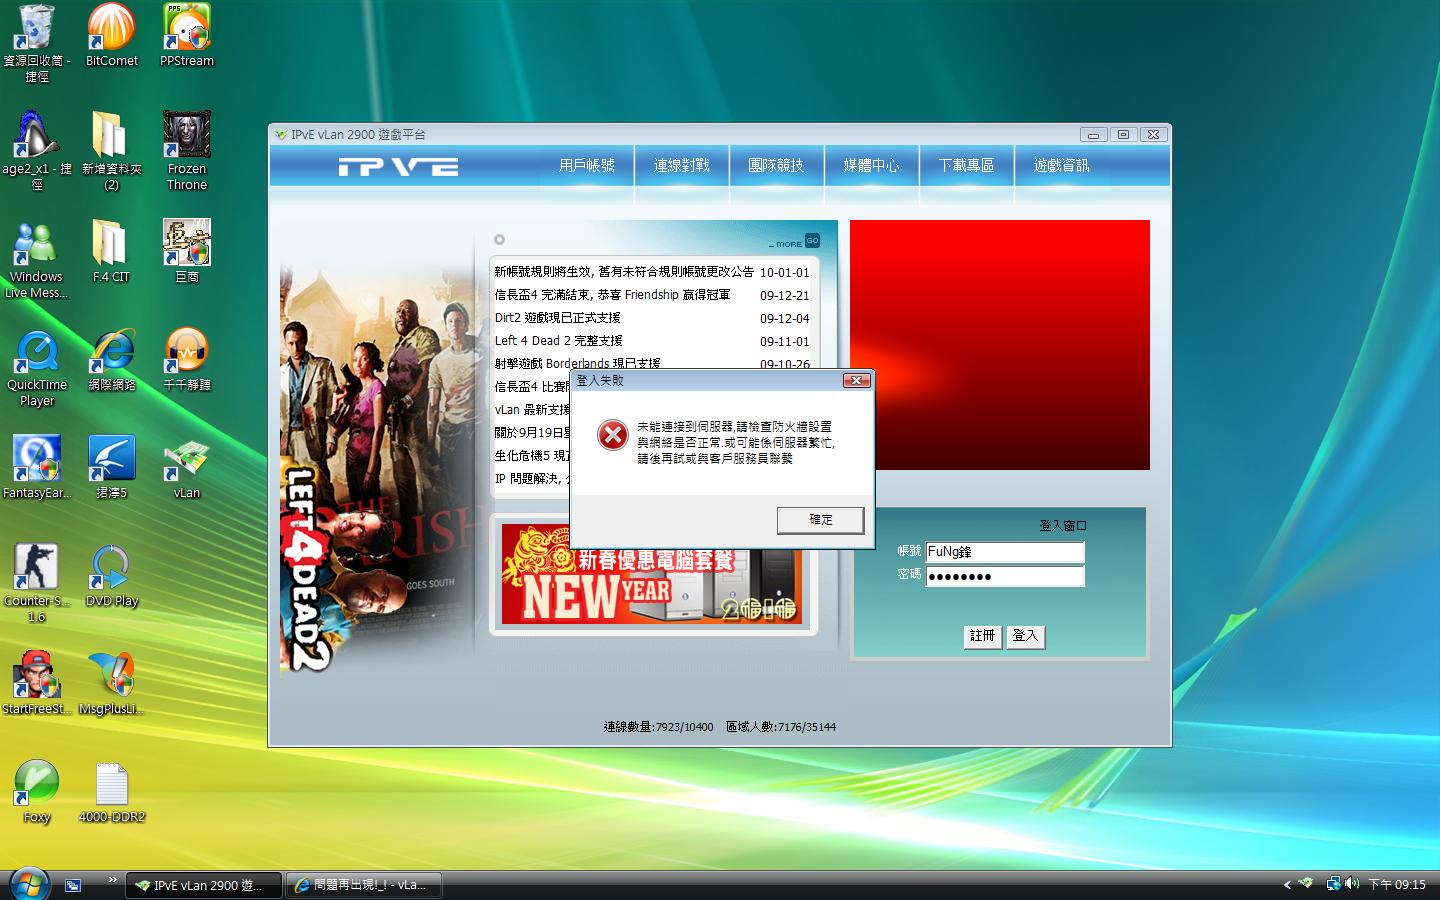The image size is (1440, 900).
Task: Click the 連線數量:7923/10400 status text
Action: [658, 727]
